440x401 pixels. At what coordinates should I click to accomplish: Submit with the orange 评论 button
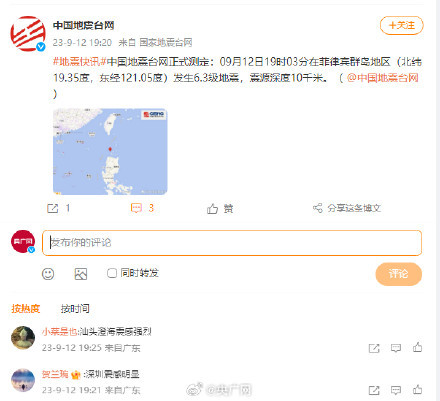399,274
